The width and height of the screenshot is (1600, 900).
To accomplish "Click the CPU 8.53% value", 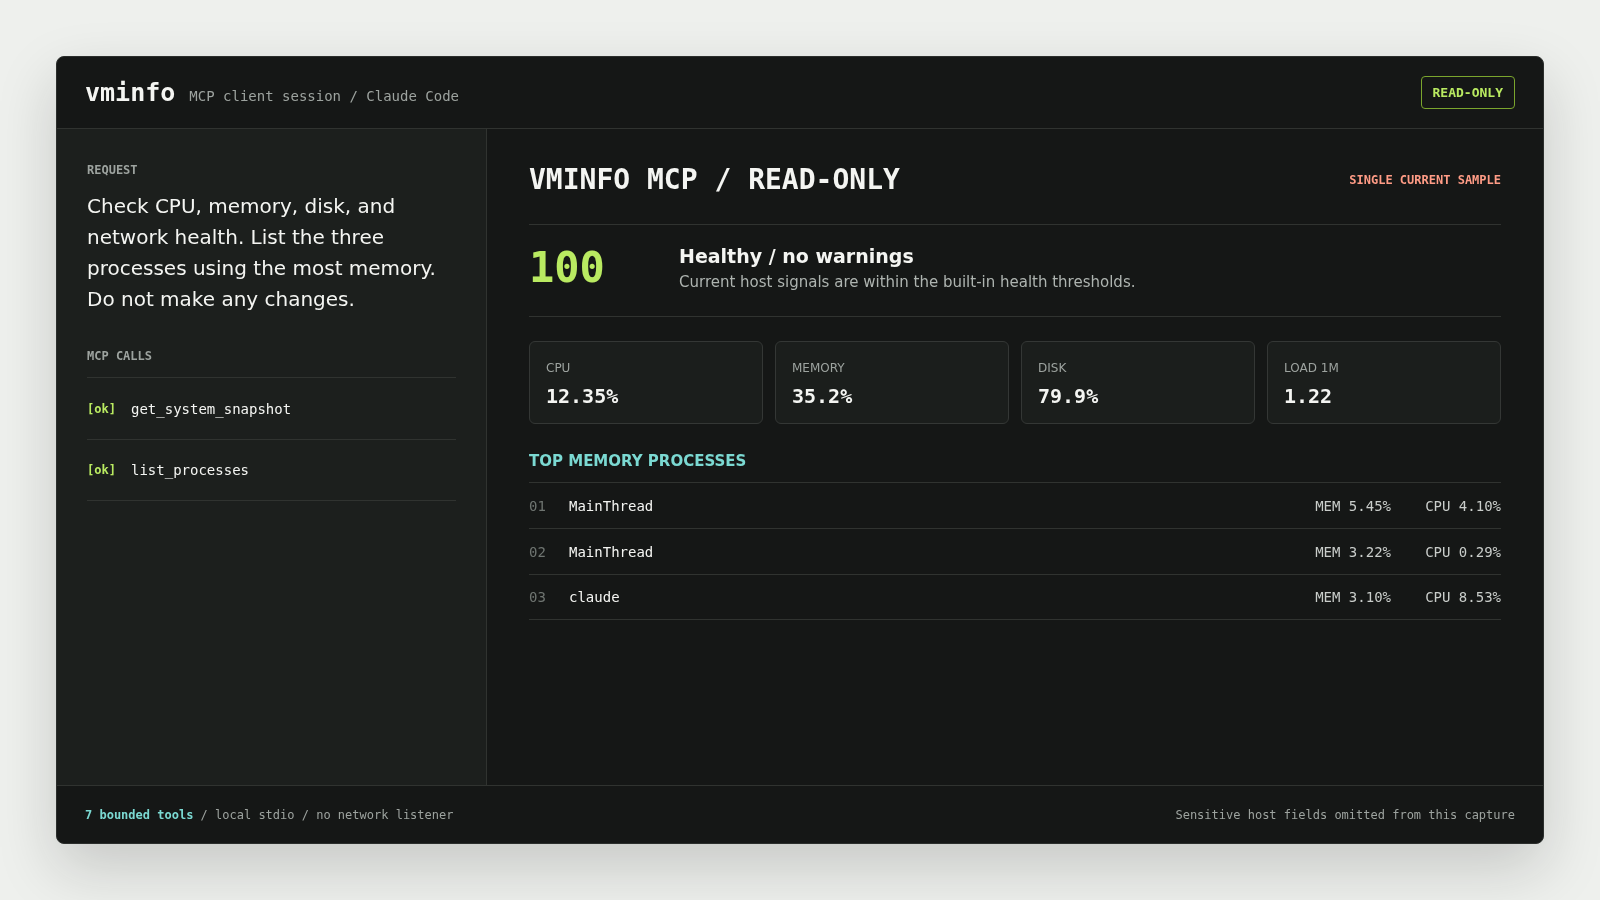I will (x=1463, y=597).
